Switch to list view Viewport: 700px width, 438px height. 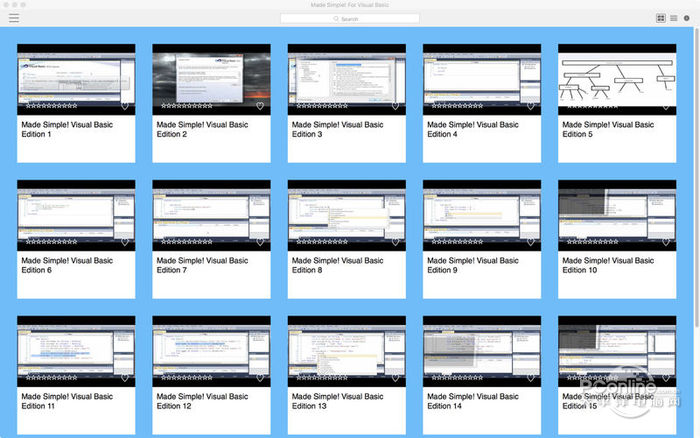pos(674,18)
